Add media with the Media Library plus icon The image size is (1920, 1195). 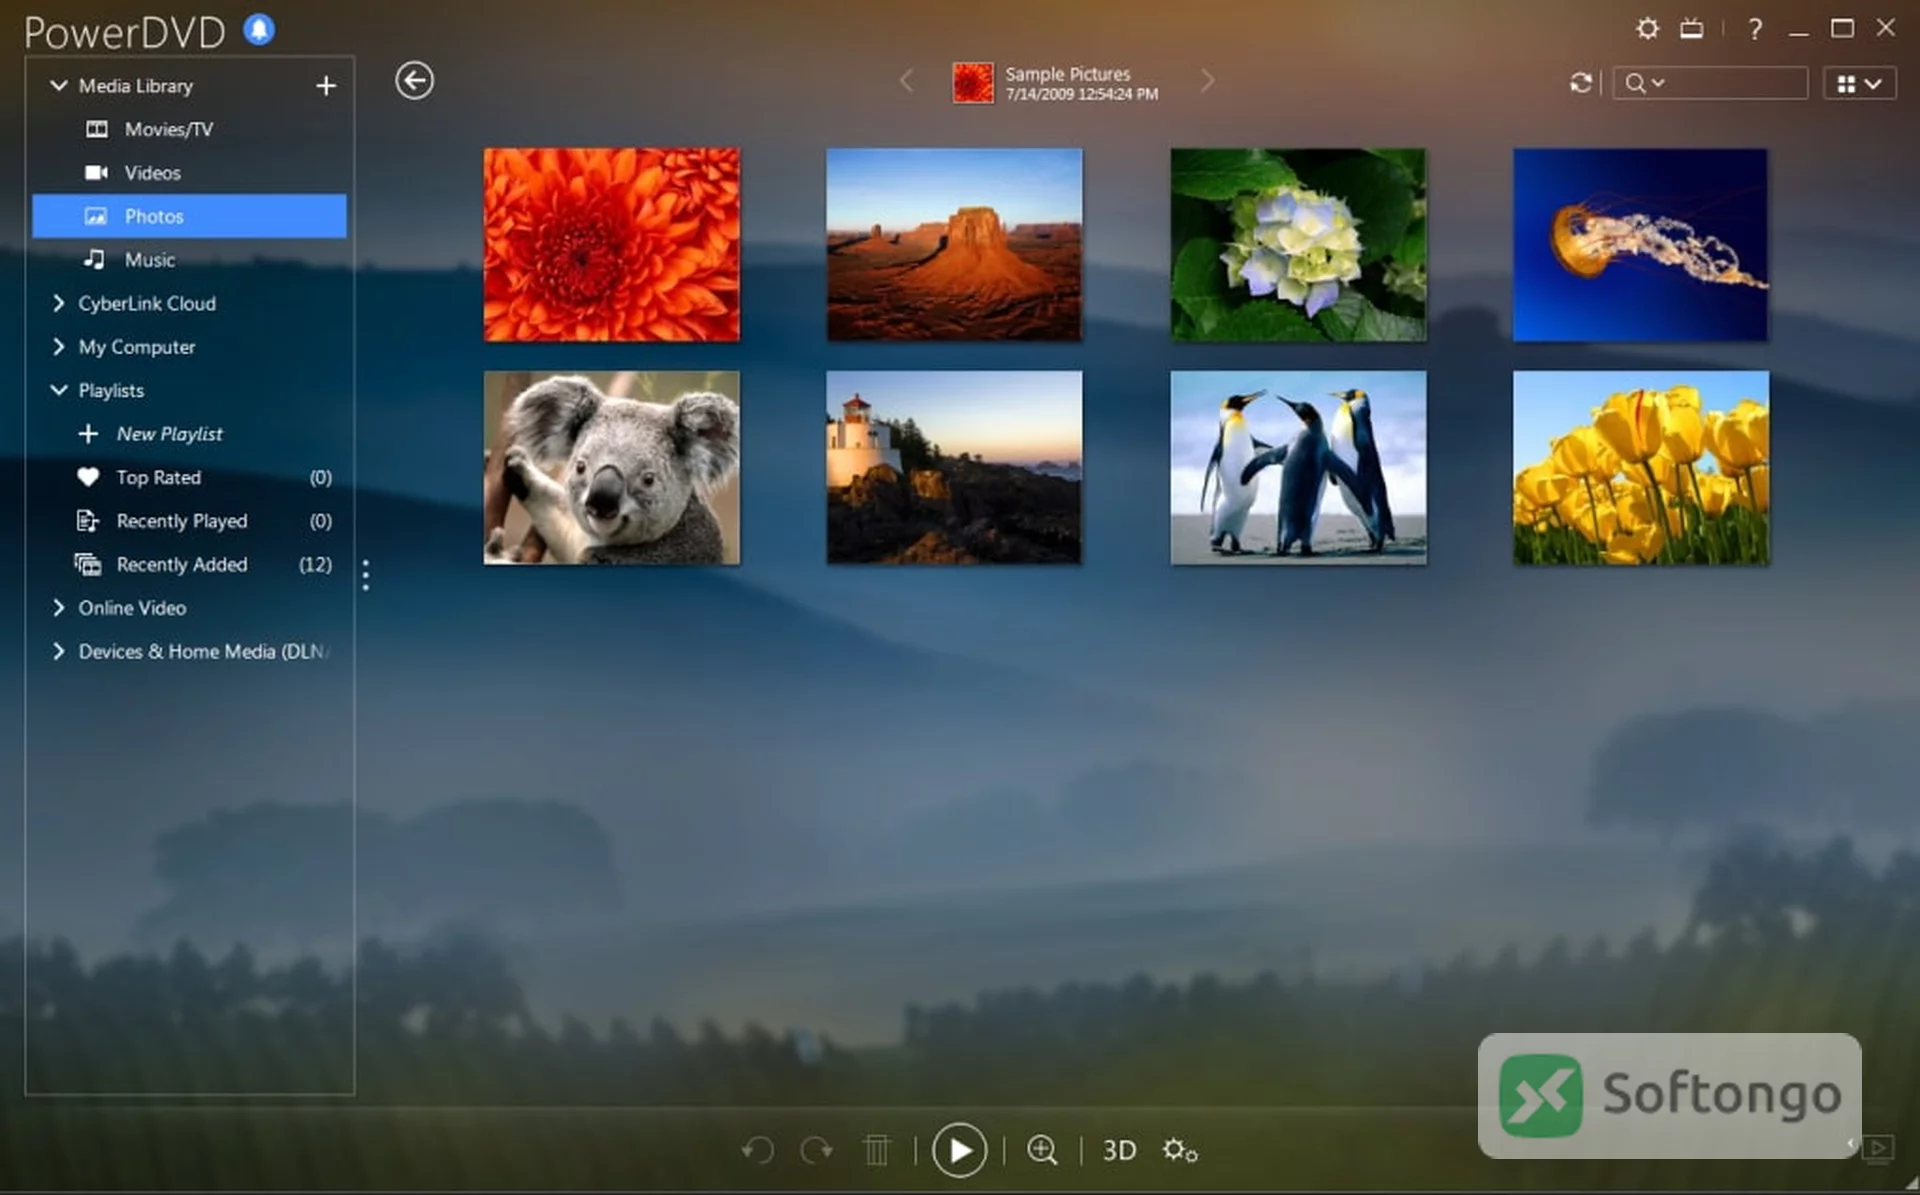click(326, 86)
